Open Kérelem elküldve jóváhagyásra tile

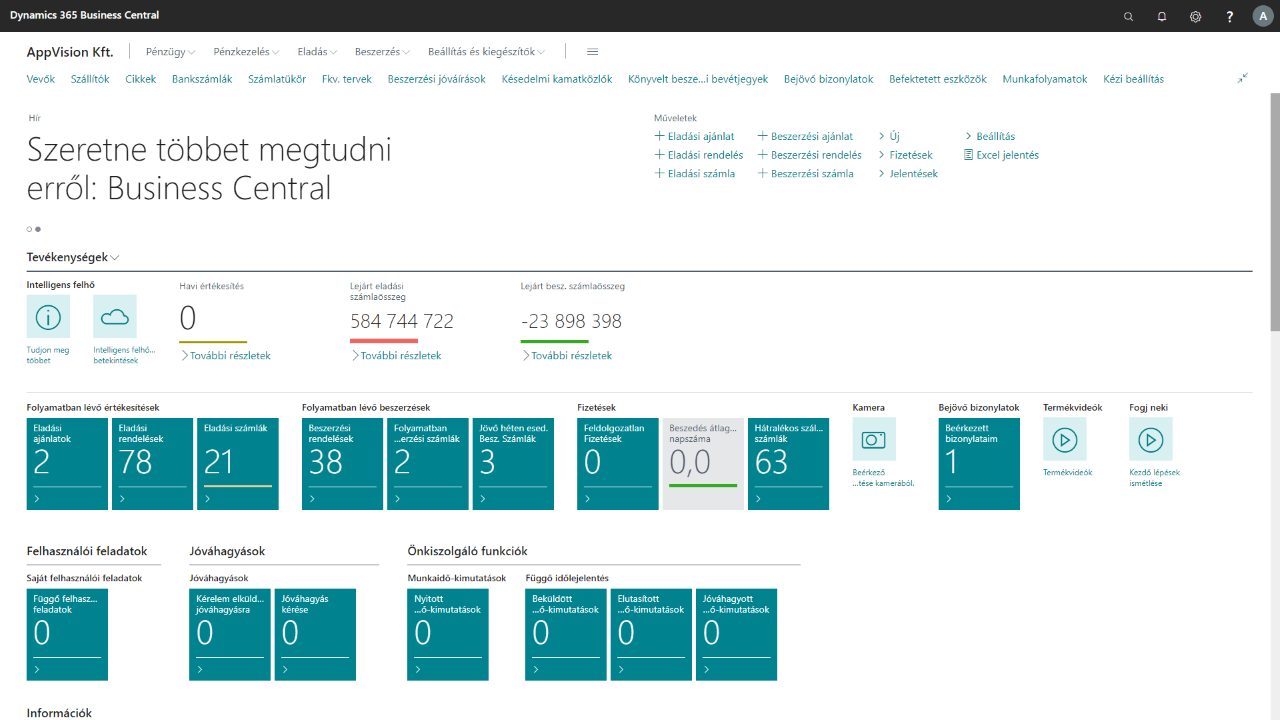coord(230,635)
